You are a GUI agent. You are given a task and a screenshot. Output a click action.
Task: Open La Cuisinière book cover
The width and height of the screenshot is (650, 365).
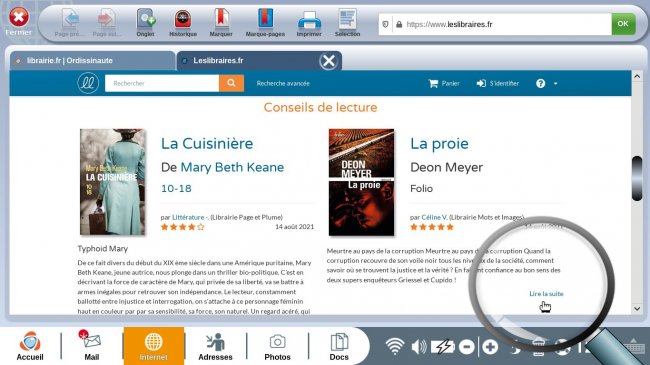click(x=113, y=182)
